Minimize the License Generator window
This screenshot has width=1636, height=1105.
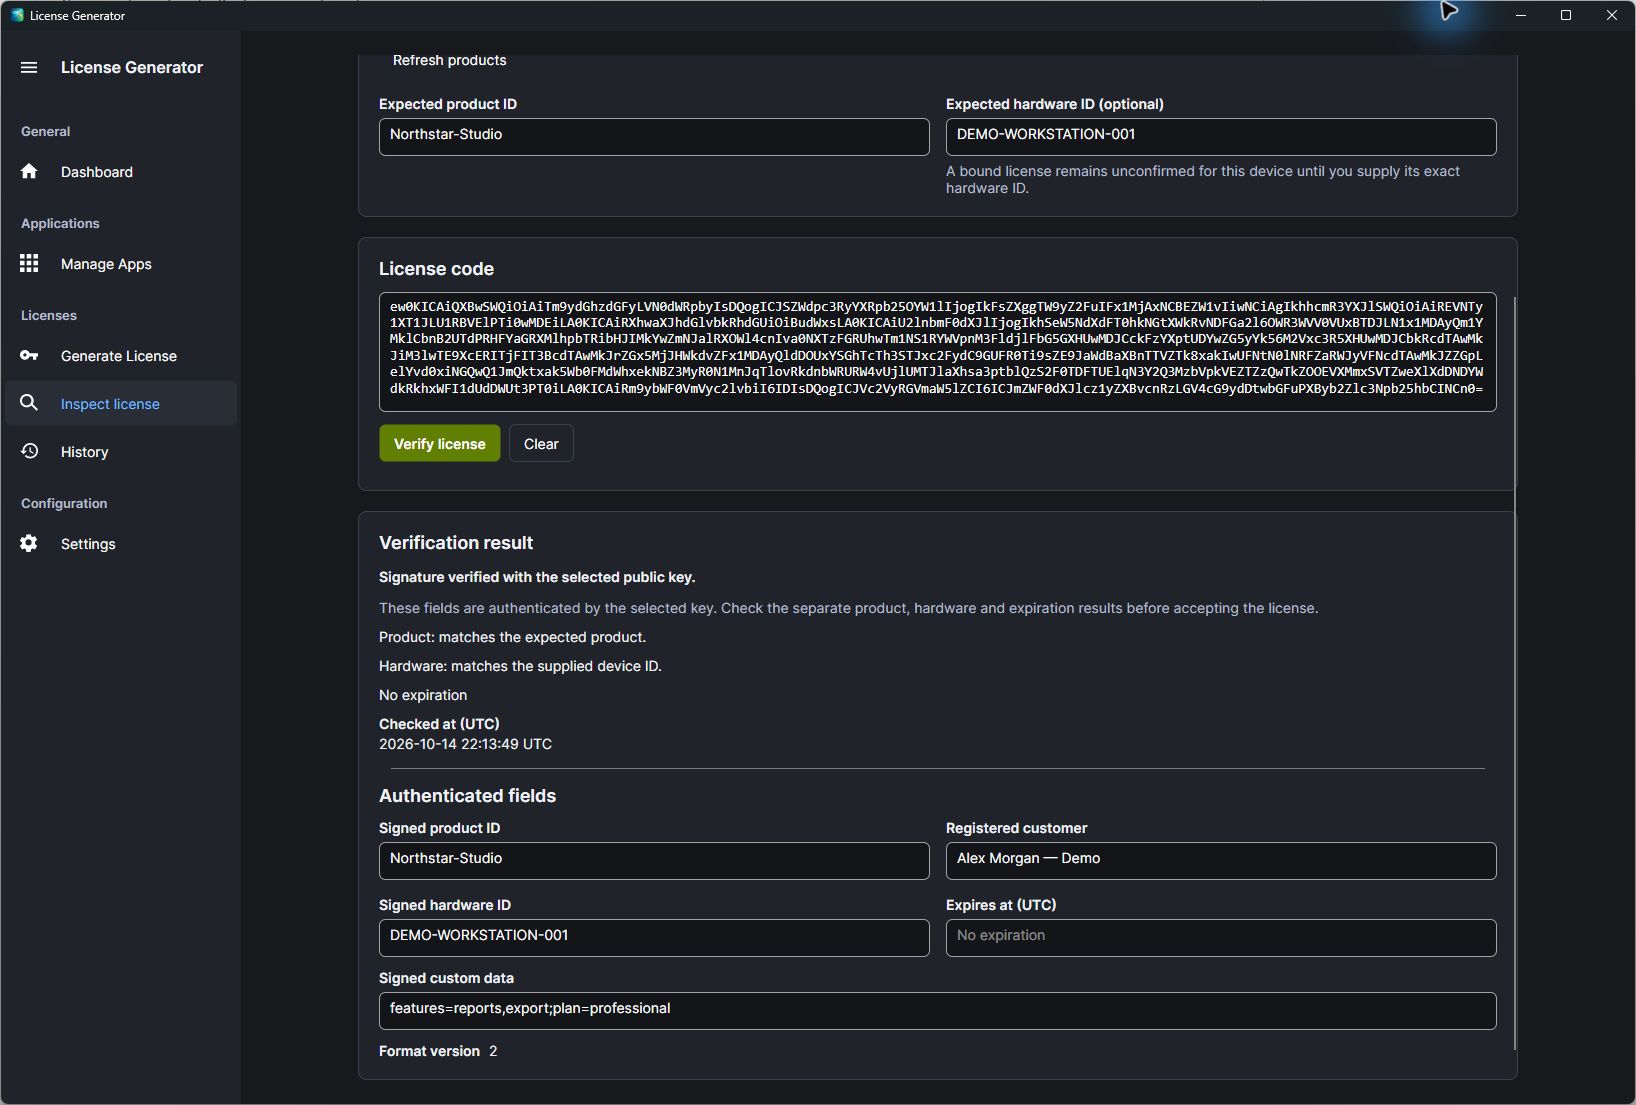[1520, 15]
